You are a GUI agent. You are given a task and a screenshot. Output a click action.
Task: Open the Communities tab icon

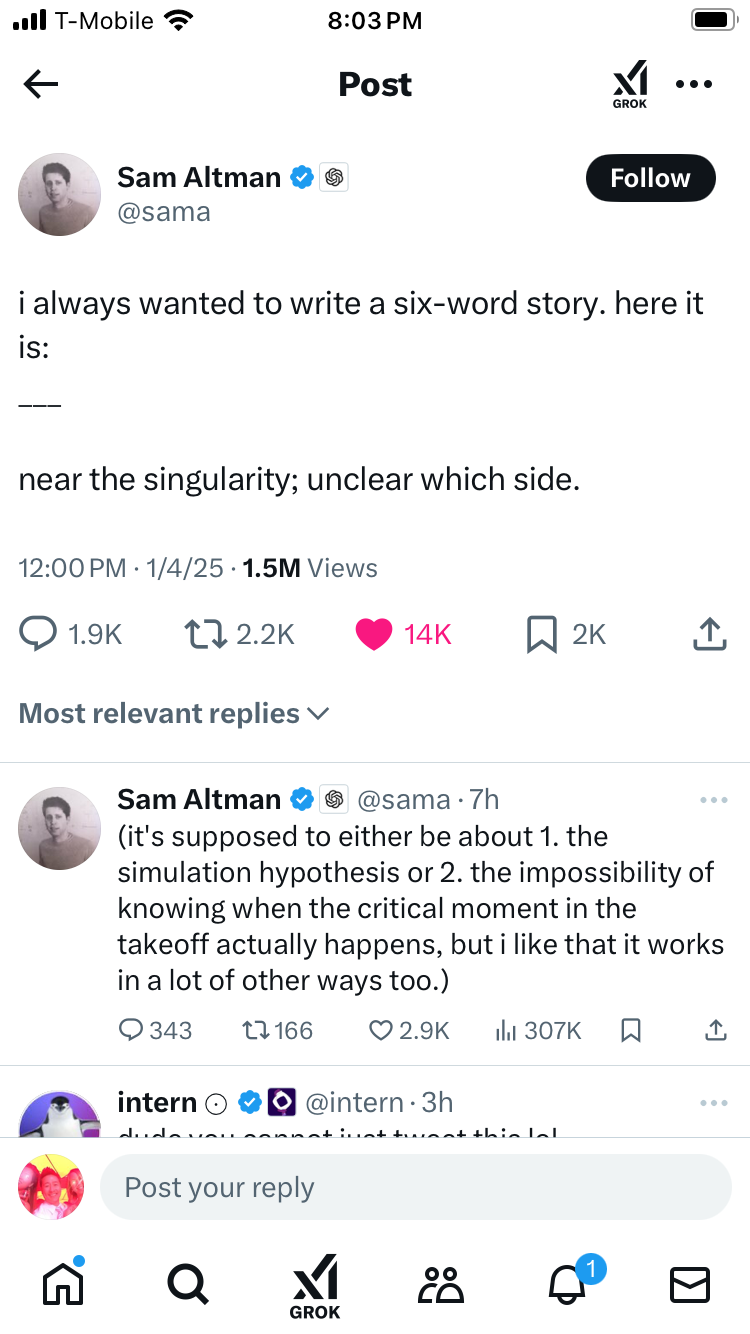point(441,1284)
